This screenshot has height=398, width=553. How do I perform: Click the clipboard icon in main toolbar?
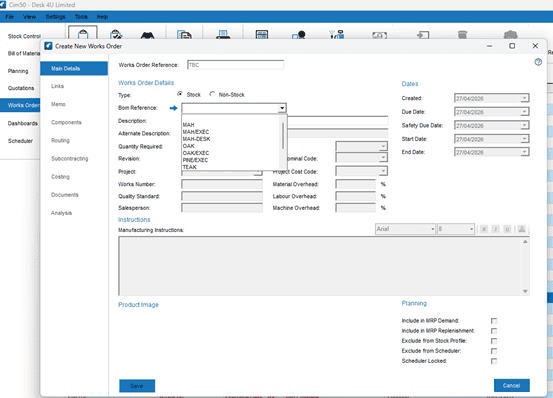(83, 34)
